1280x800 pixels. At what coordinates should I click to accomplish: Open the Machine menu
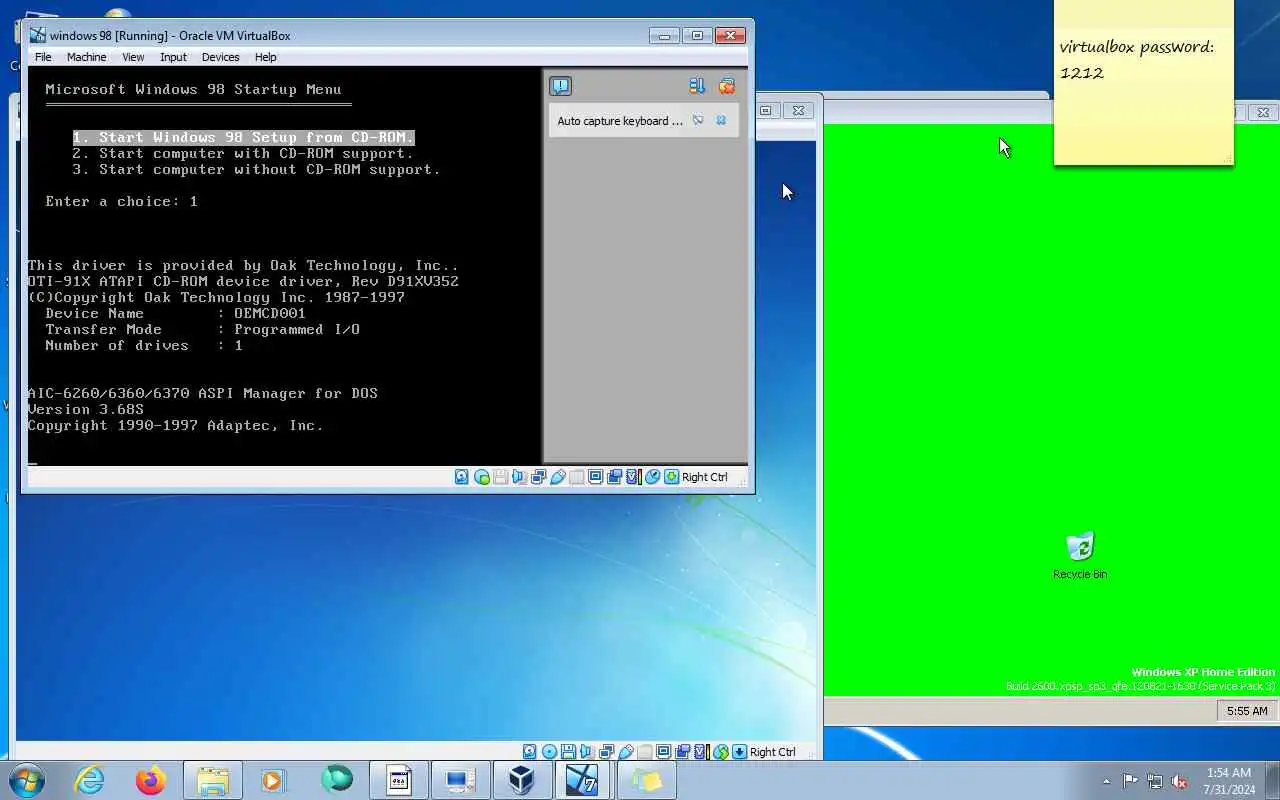click(x=87, y=57)
